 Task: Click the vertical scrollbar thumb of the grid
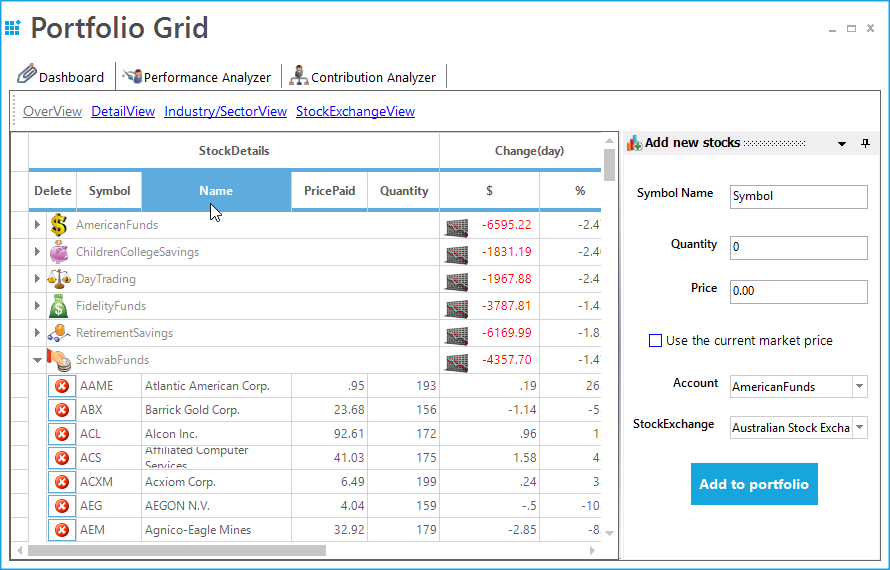coord(610,165)
